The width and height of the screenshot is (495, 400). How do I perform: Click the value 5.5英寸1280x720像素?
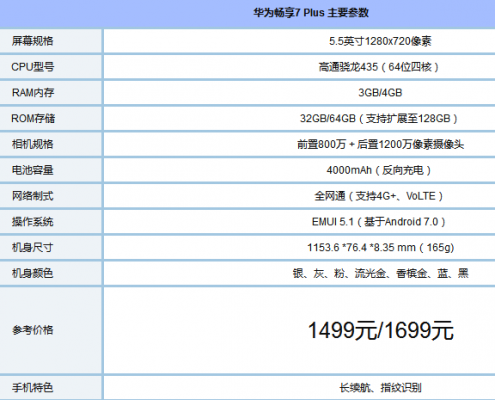380,41
